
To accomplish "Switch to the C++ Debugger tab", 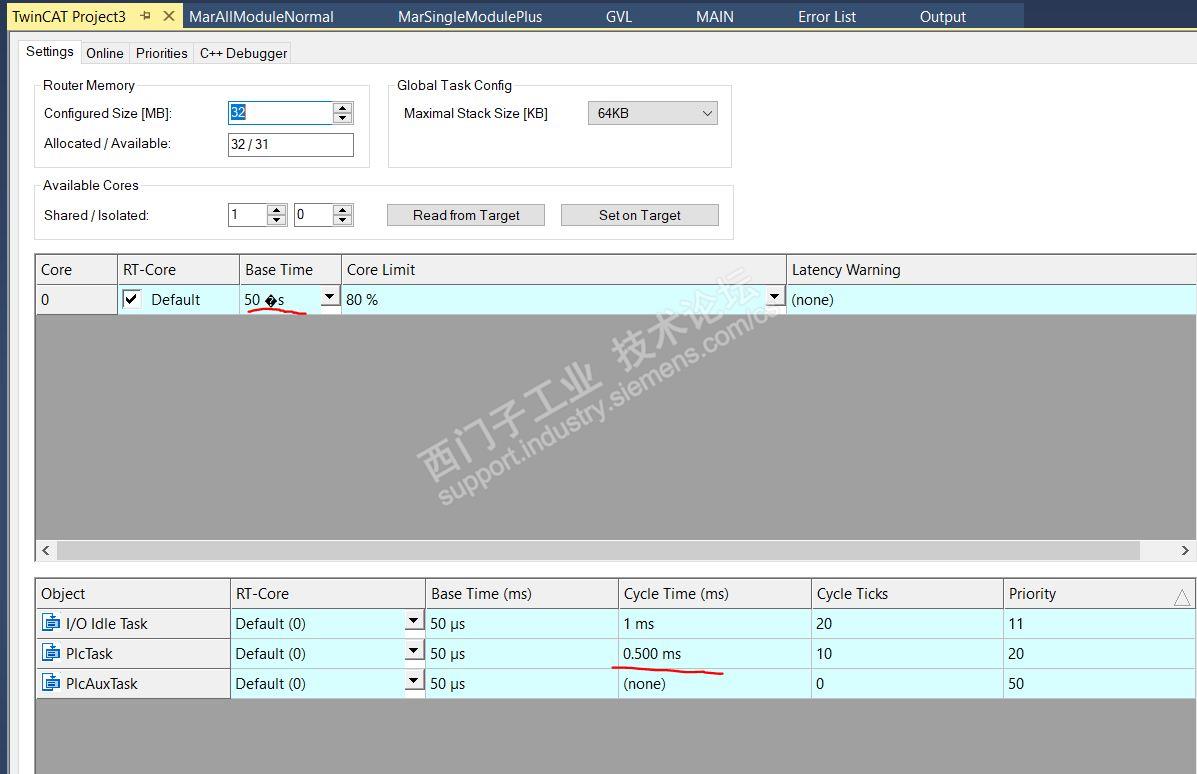I will pyautogui.click(x=243, y=53).
